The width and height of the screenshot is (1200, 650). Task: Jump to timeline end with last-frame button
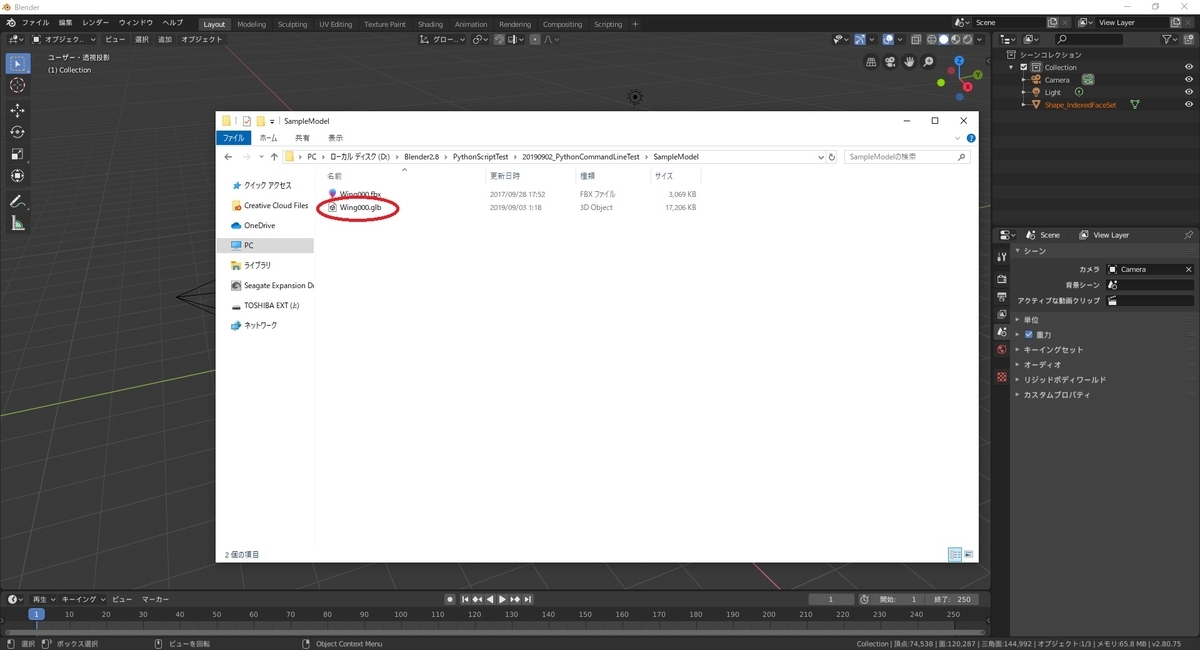pos(527,599)
